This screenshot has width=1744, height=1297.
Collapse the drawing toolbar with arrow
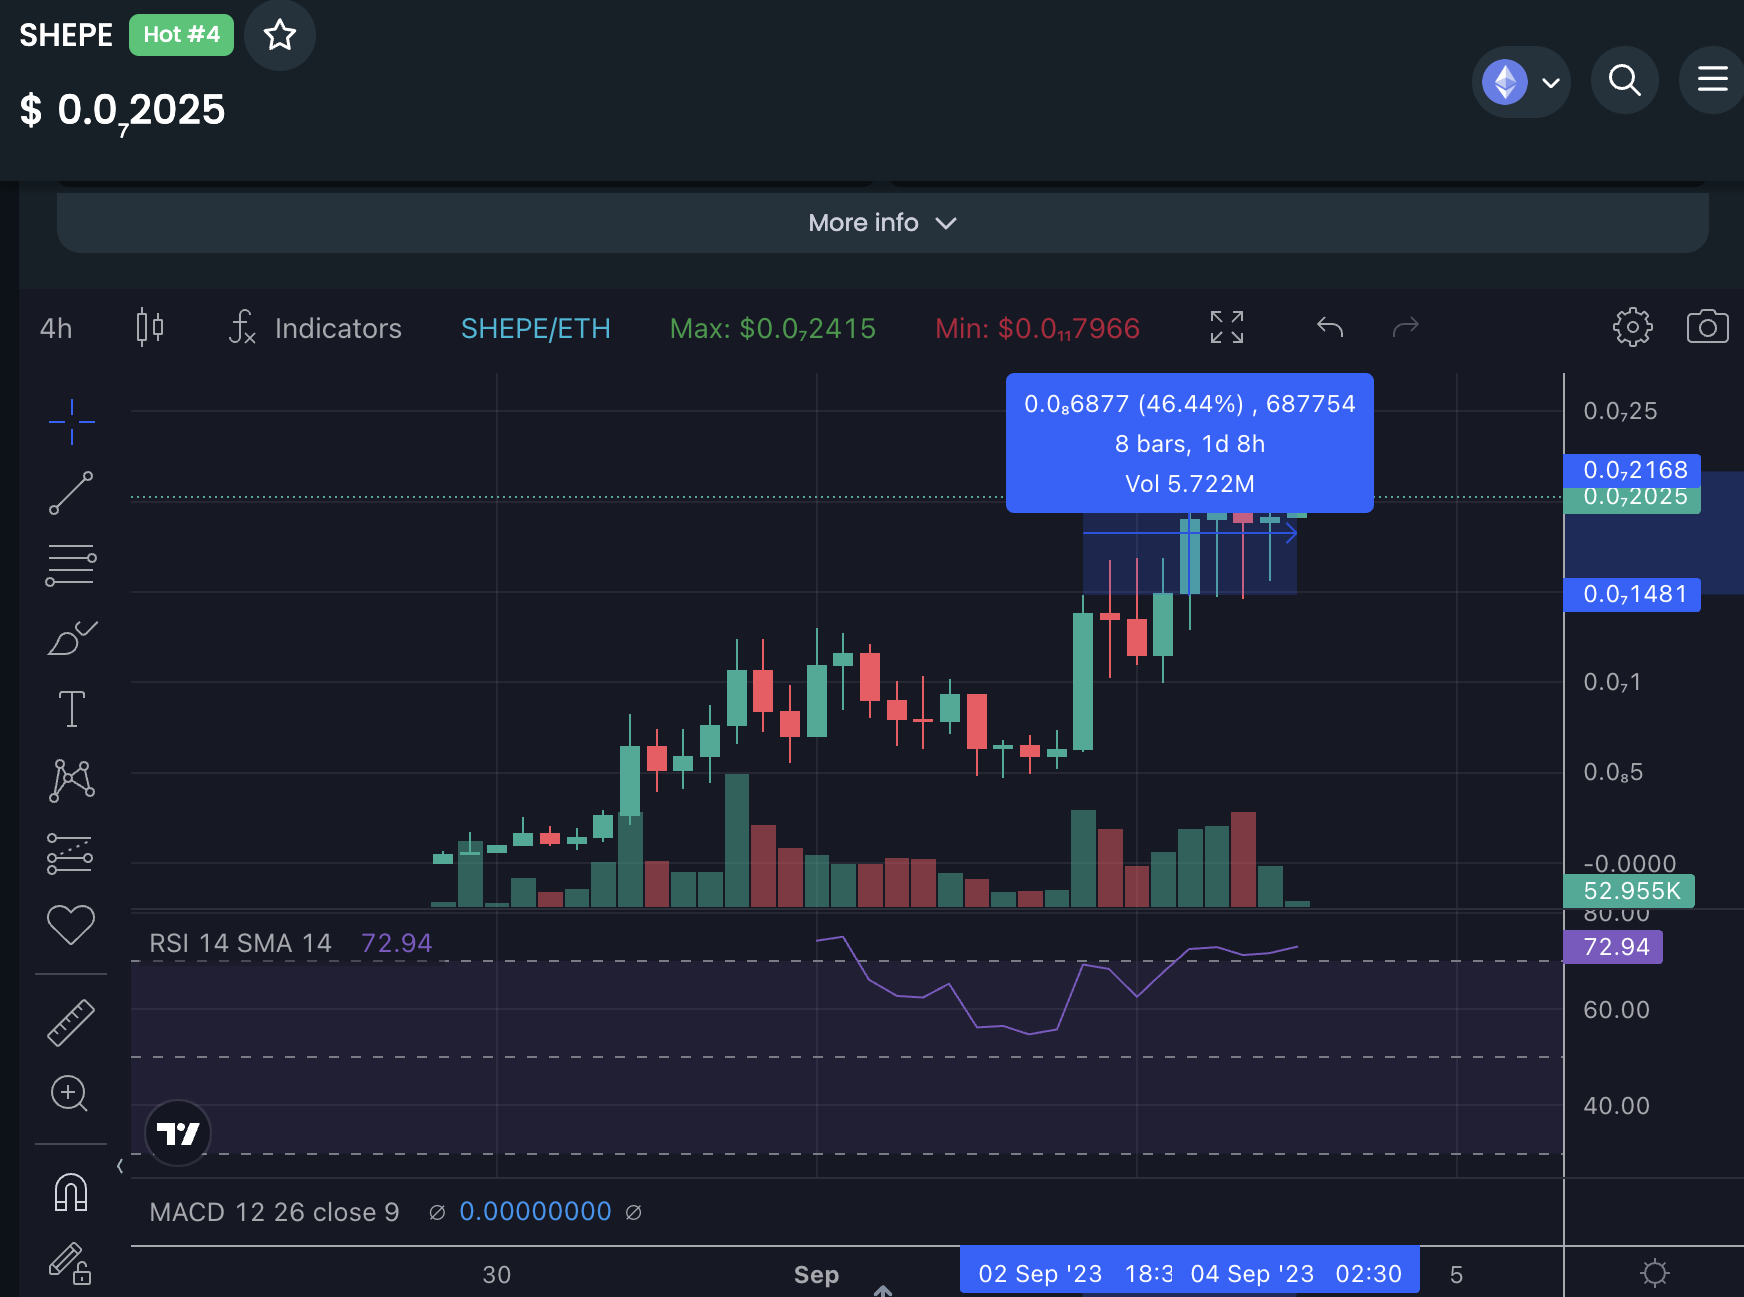(120, 1166)
